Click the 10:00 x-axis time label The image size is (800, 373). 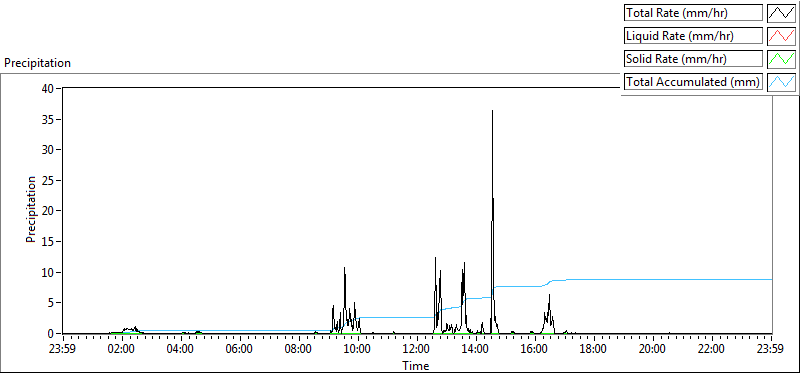click(x=358, y=350)
